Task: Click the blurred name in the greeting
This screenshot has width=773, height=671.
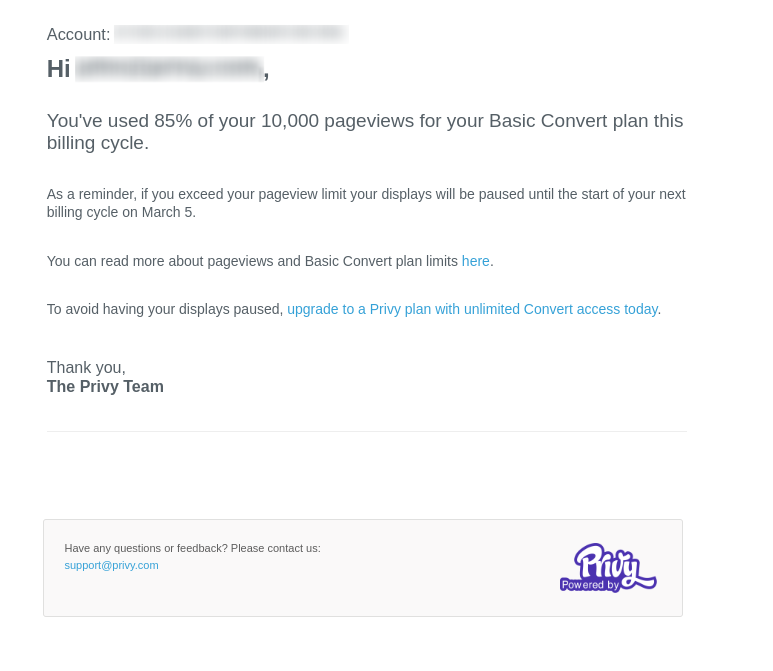Action: pos(169,69)
